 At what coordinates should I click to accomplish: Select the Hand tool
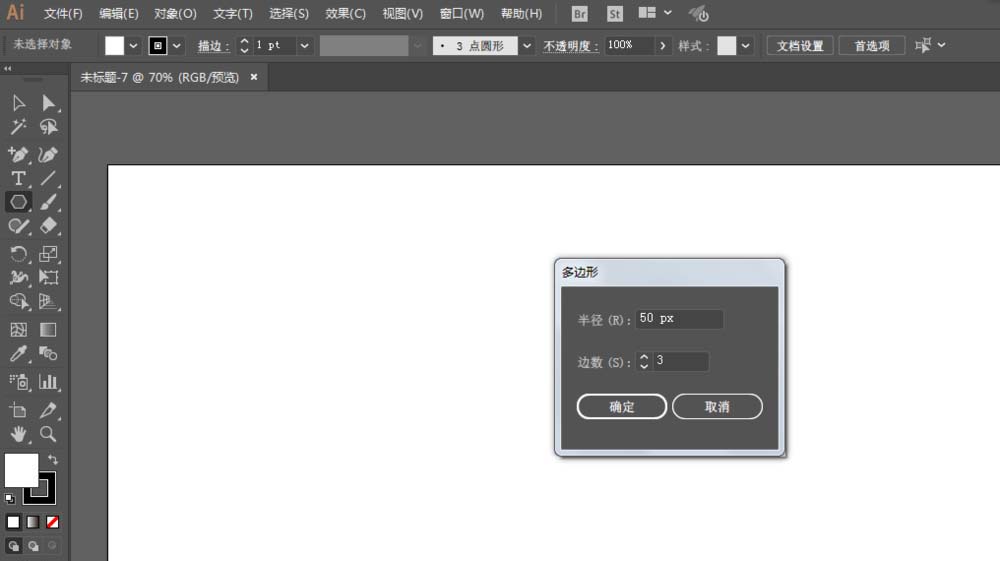pos(18,434)
